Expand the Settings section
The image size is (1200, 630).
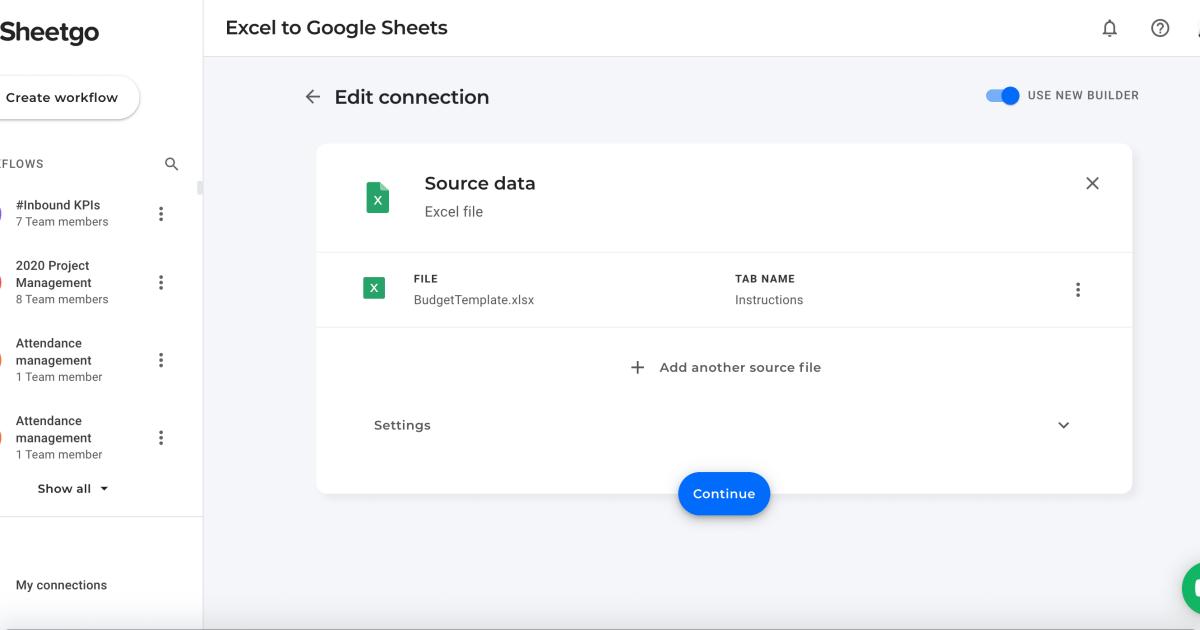(x=1063, y=424)
